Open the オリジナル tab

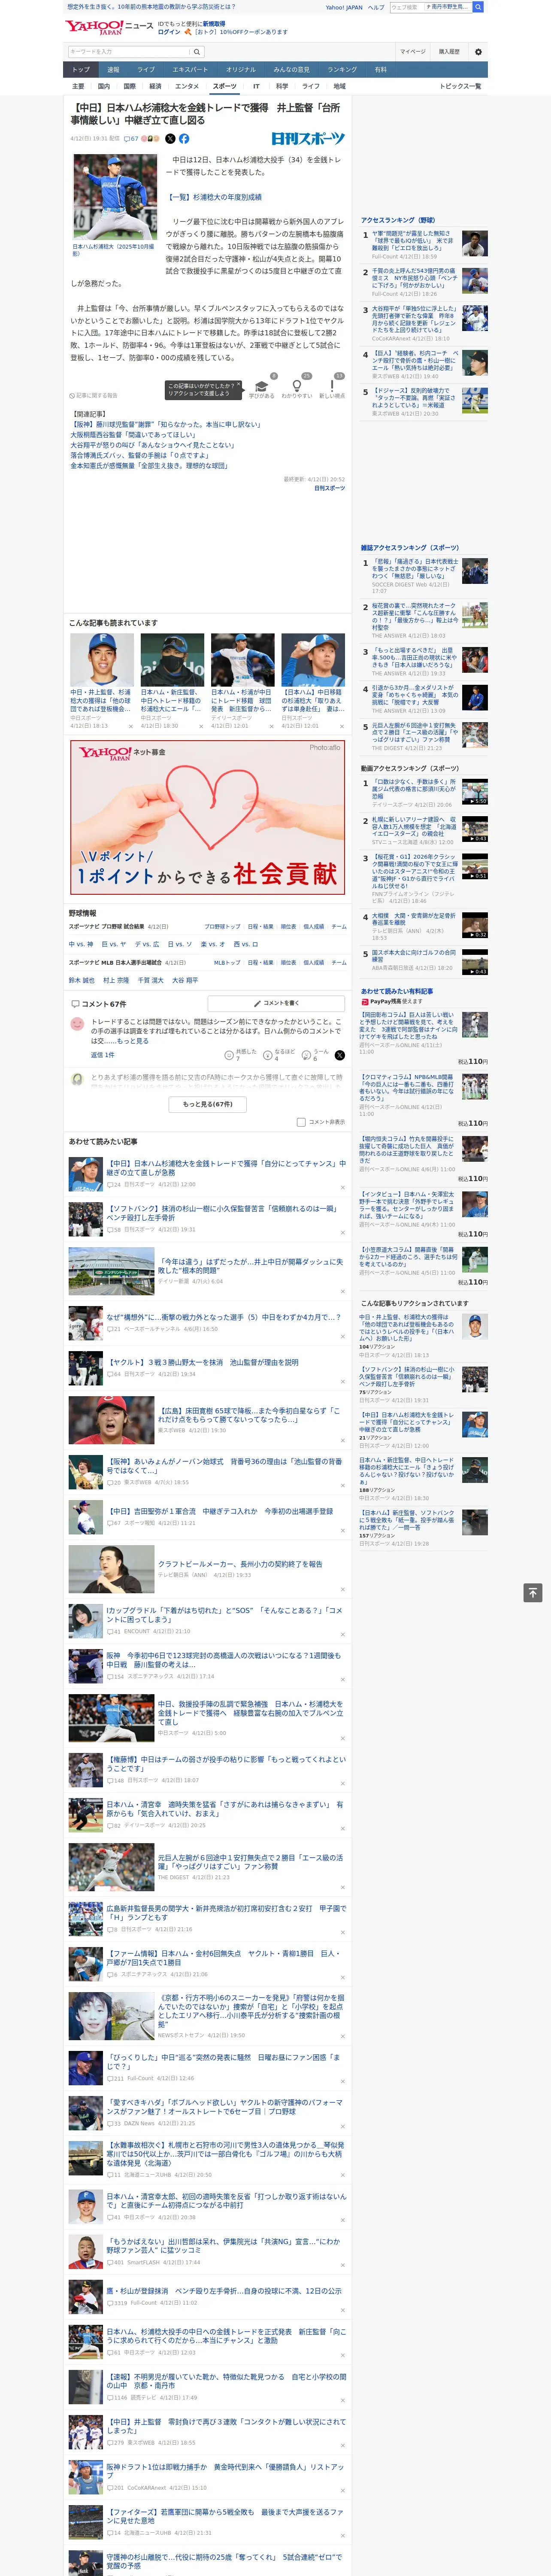tap(241, 70)
